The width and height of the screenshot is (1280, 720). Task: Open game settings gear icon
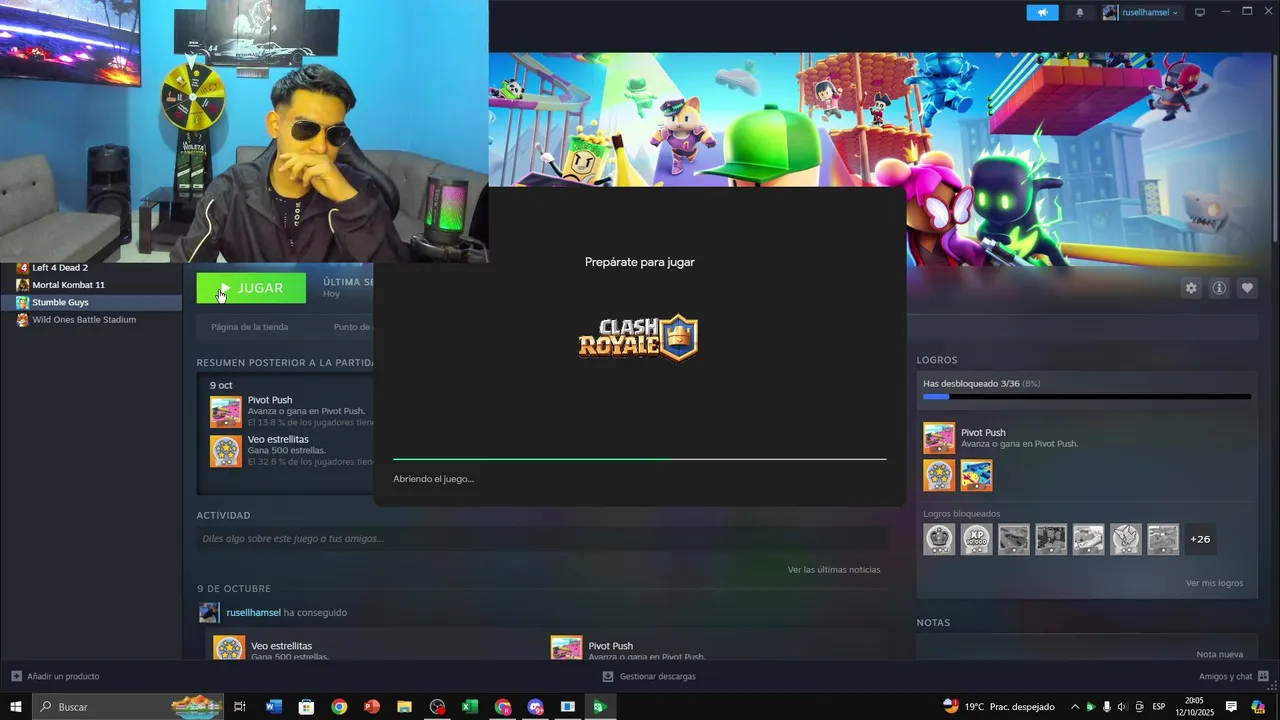point(1191,288)
